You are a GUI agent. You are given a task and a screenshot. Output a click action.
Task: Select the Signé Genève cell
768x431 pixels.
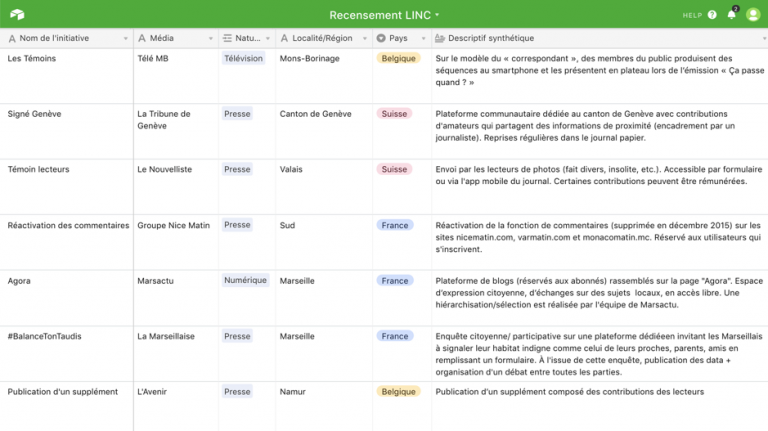point(67,131)
